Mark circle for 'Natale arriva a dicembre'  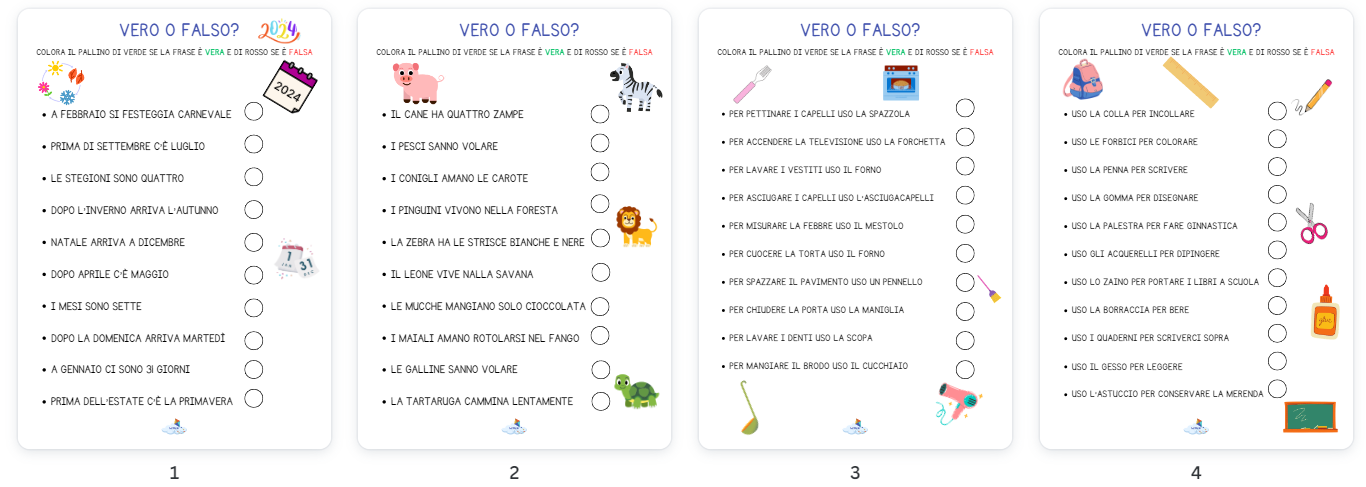254,242
